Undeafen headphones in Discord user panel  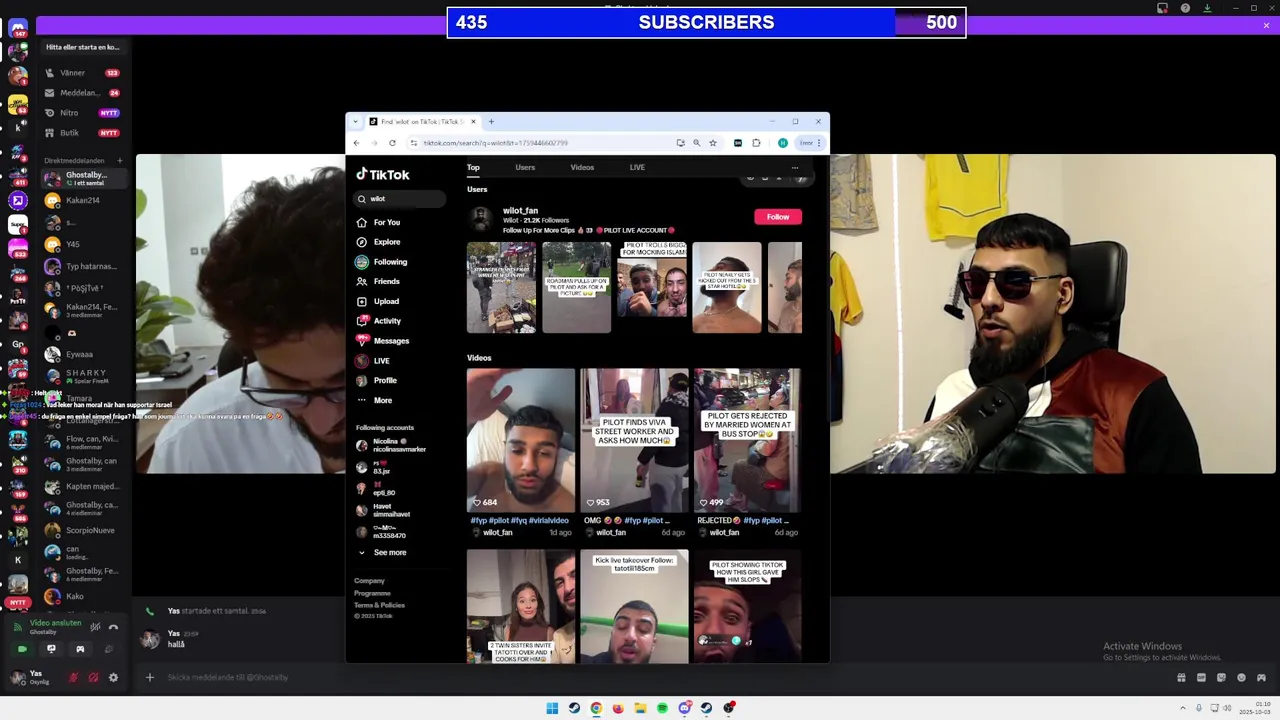93,677
